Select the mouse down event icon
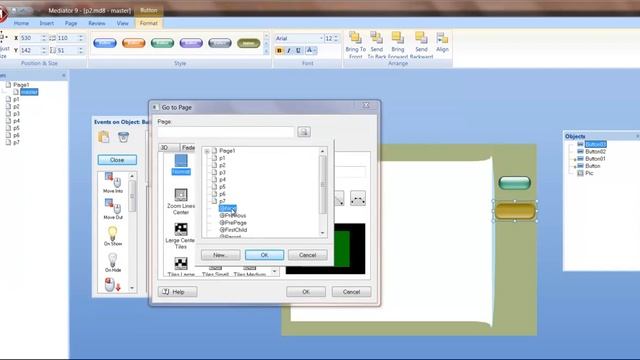The image size is (640, 360). (112, 284)
